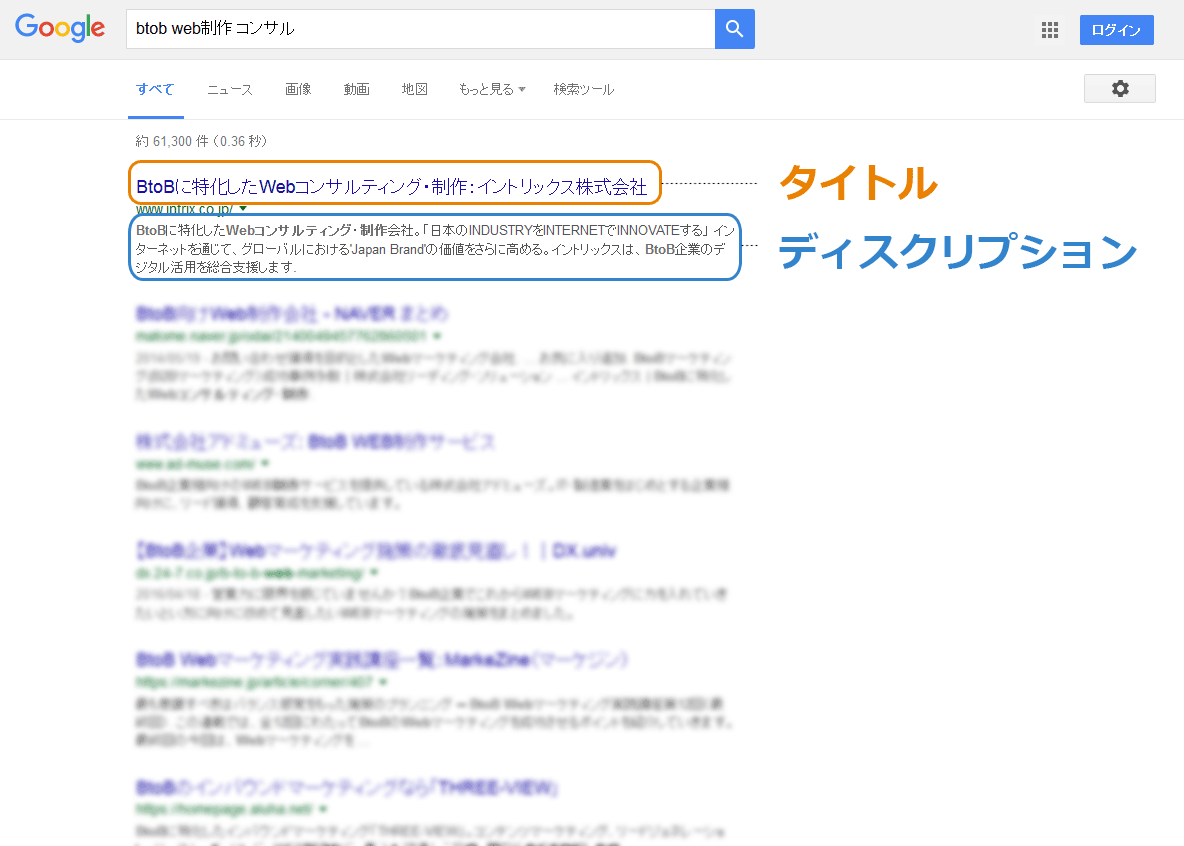Switch to the 動画 tab

(x=356, y=89)
